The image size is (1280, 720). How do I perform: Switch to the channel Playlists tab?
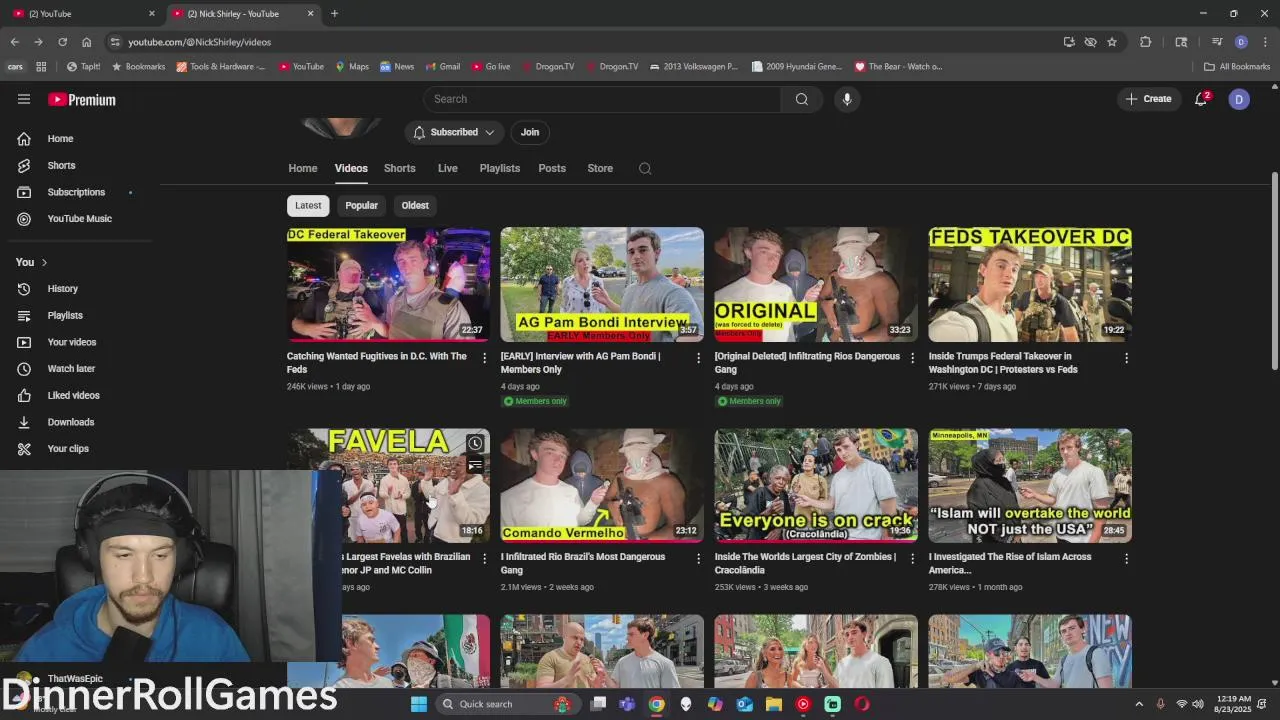pyautogui.click(x=499, y=168)
